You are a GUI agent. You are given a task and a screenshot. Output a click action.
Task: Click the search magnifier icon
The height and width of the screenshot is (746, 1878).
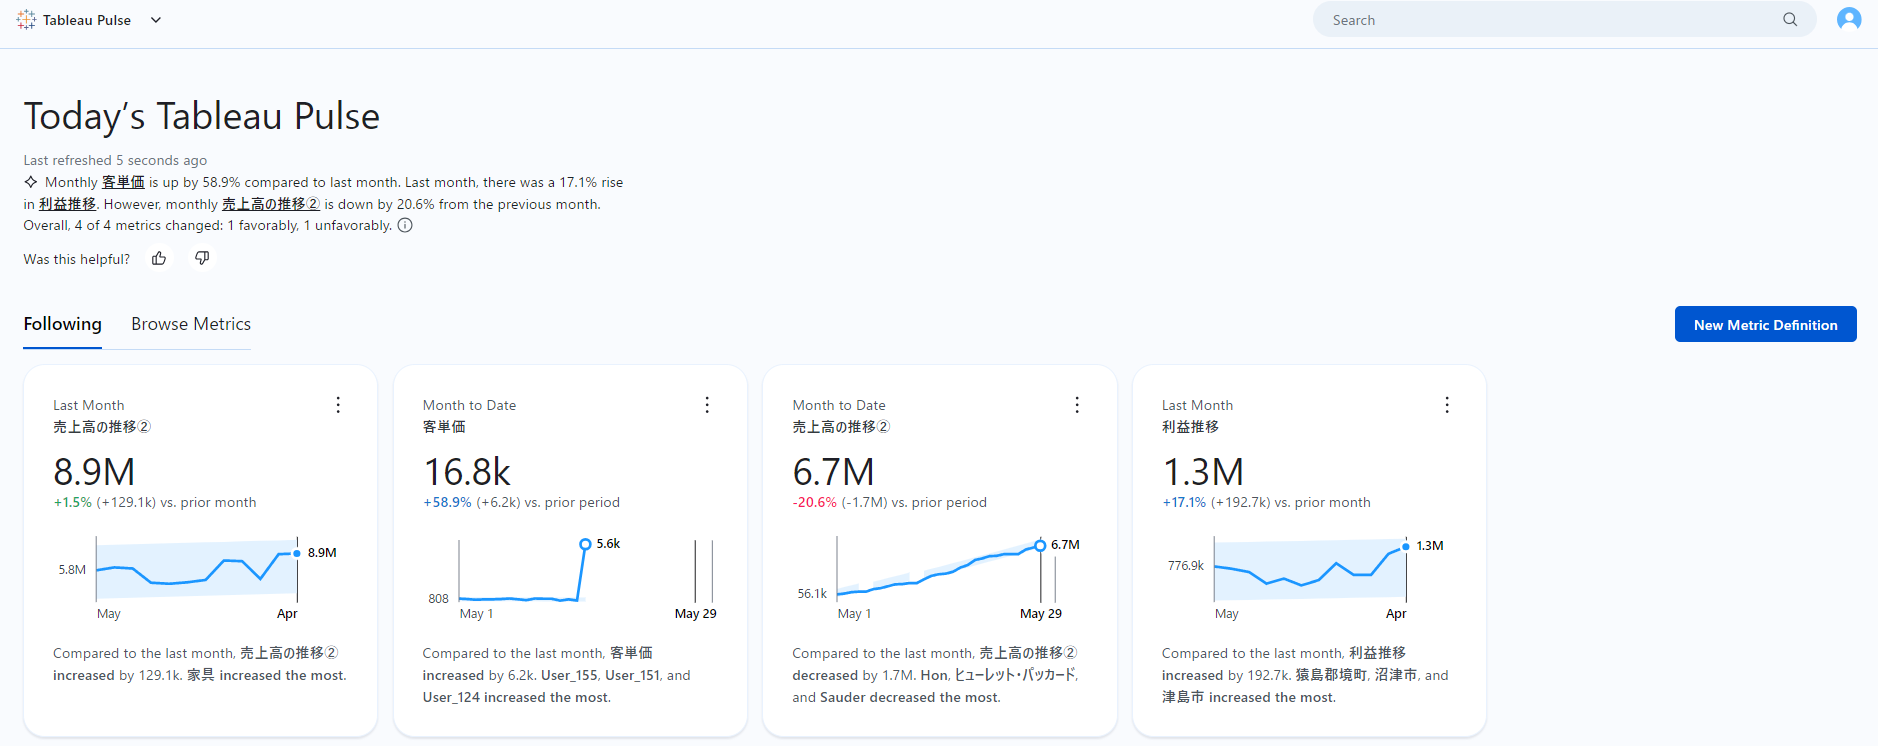point(1790,20)
